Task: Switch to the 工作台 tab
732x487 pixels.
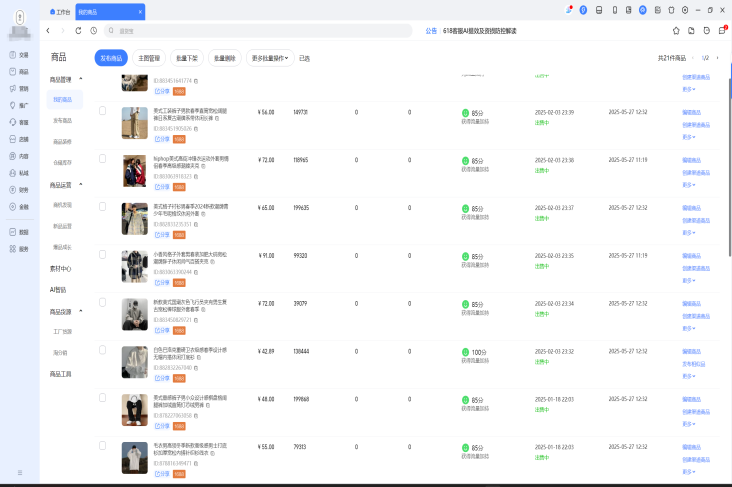Action: pyautogui.click(x=61, y=11)
